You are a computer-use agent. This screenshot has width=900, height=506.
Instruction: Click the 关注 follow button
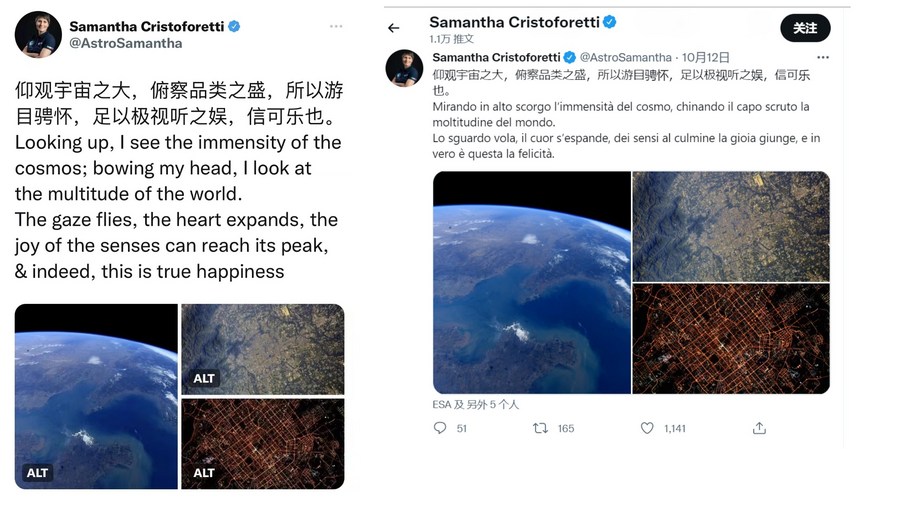pyautogui.click(x=805, y=28)
